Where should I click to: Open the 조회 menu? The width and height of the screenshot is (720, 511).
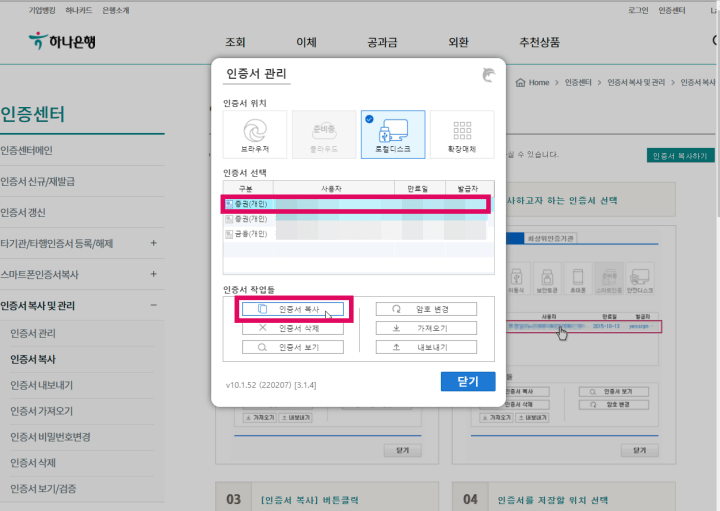pos(235,42)
